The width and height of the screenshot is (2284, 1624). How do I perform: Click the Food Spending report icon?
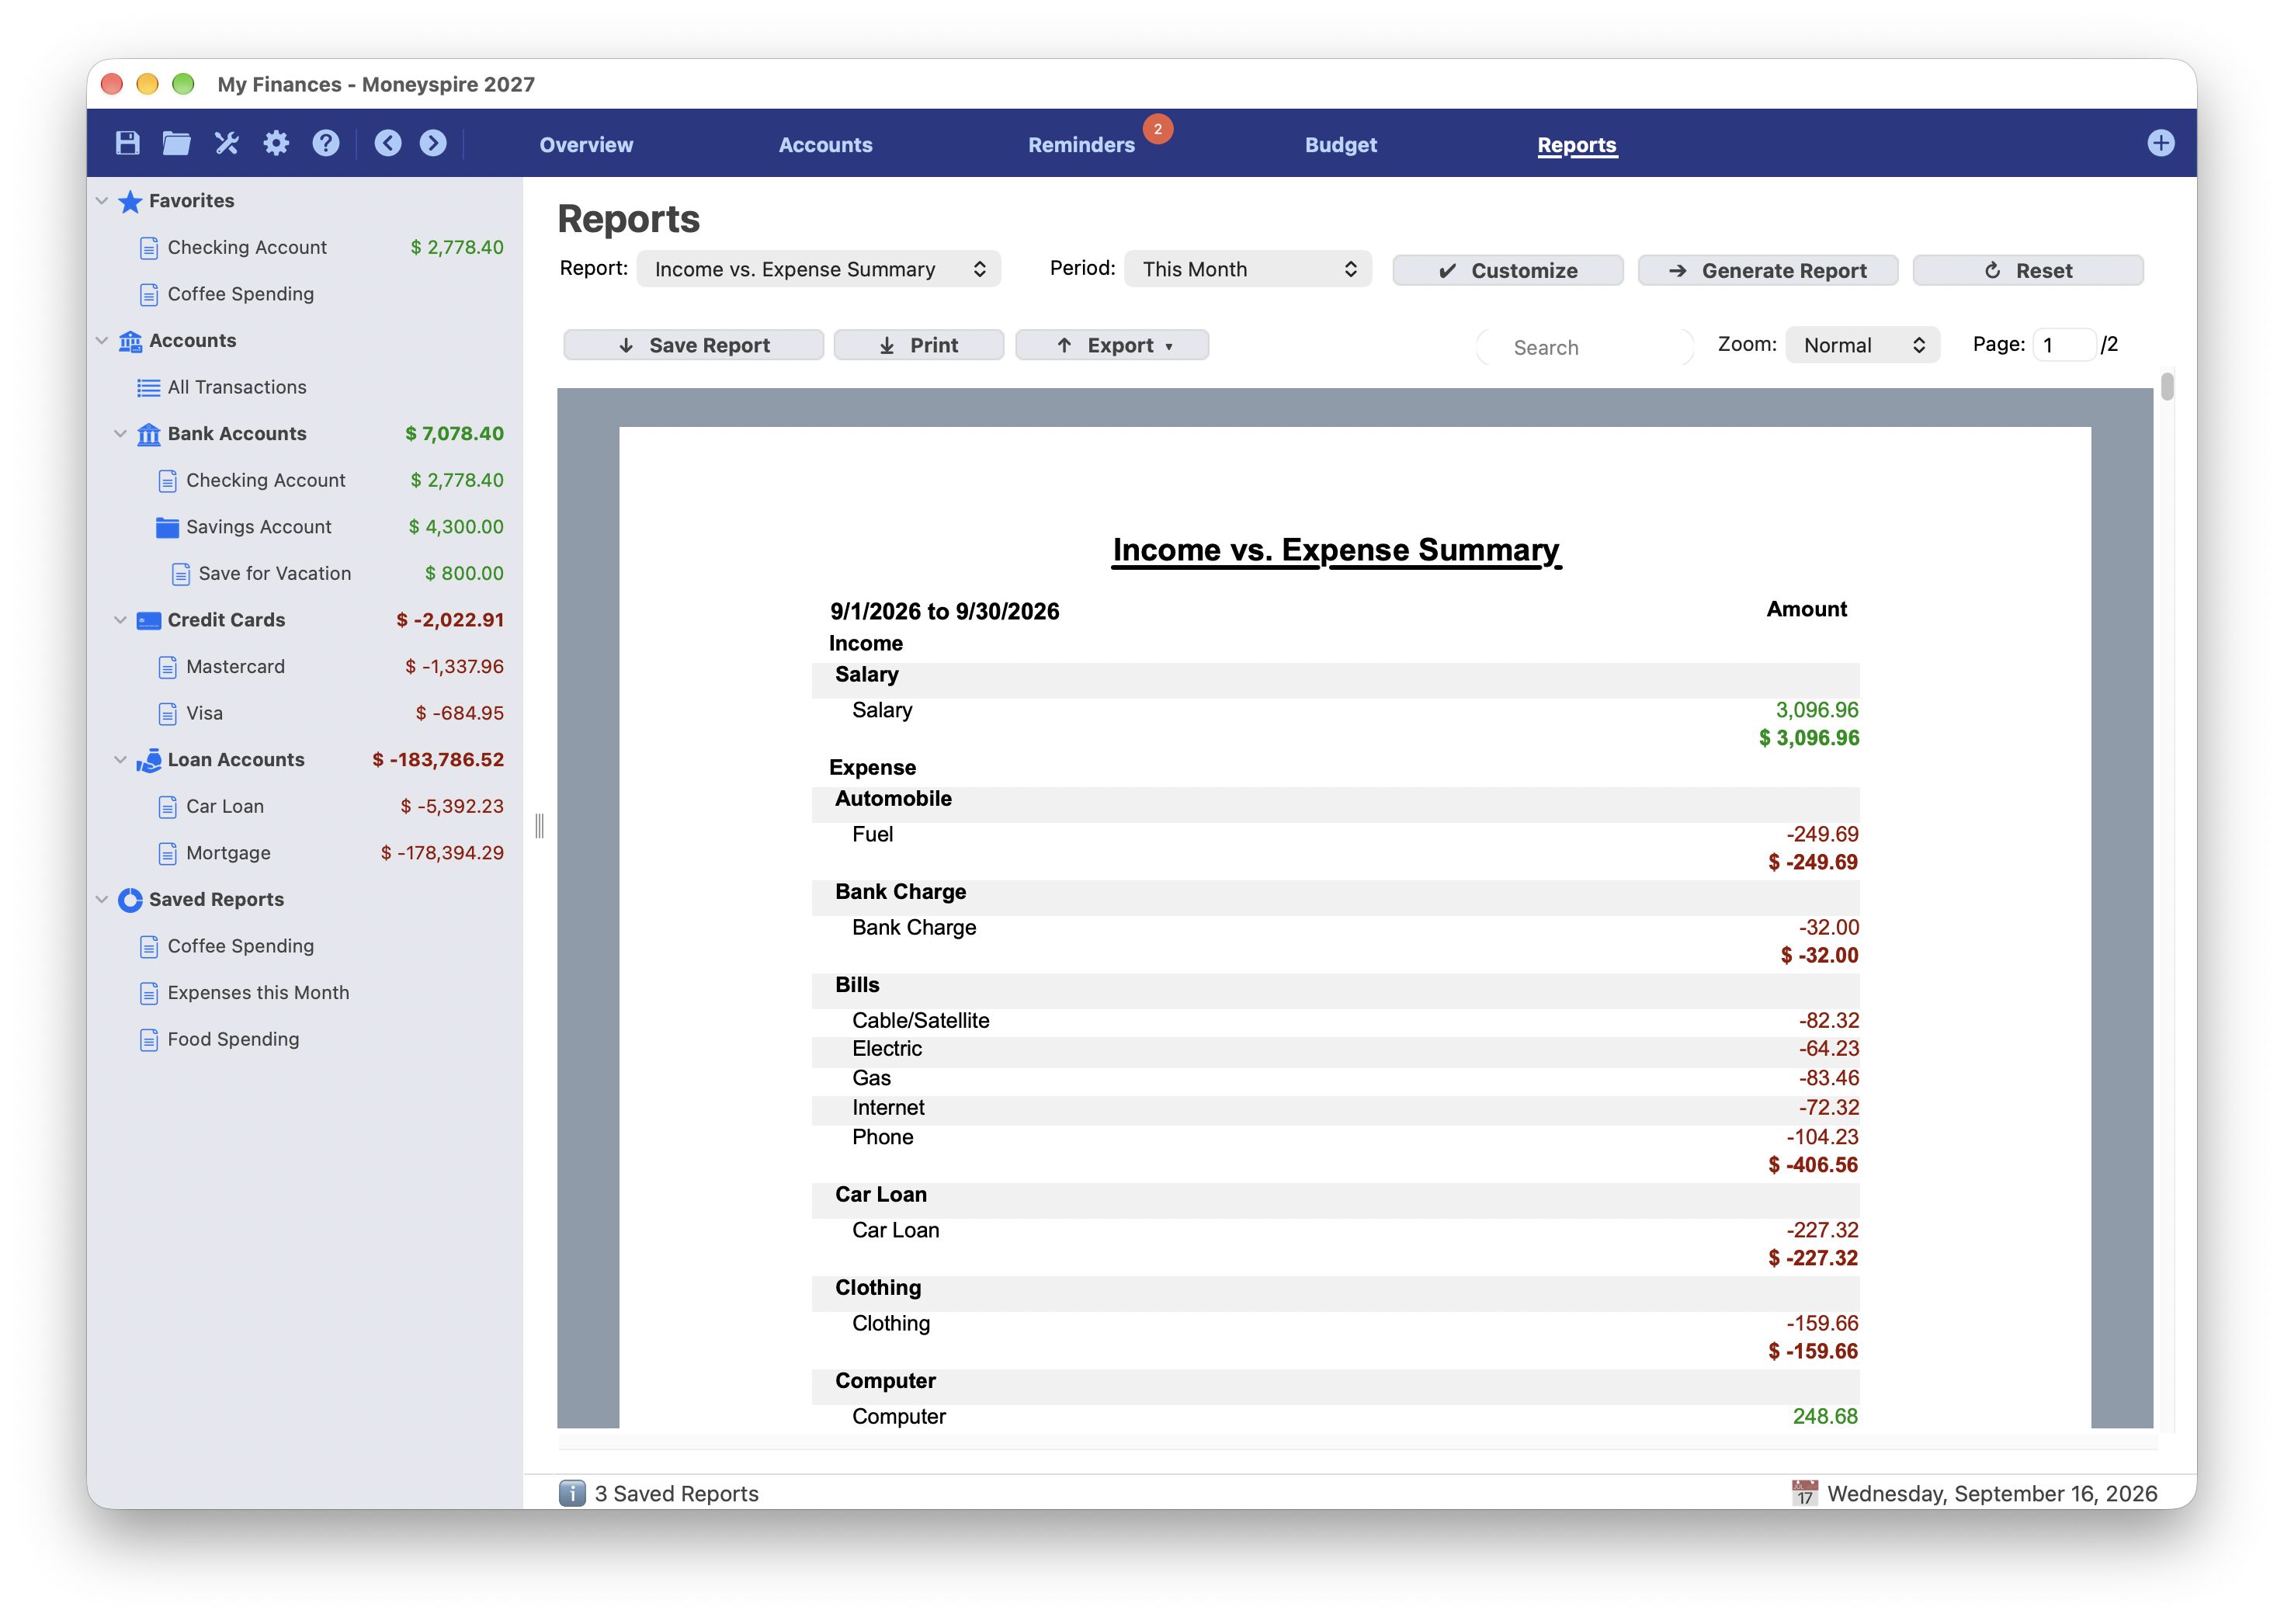149,1040
